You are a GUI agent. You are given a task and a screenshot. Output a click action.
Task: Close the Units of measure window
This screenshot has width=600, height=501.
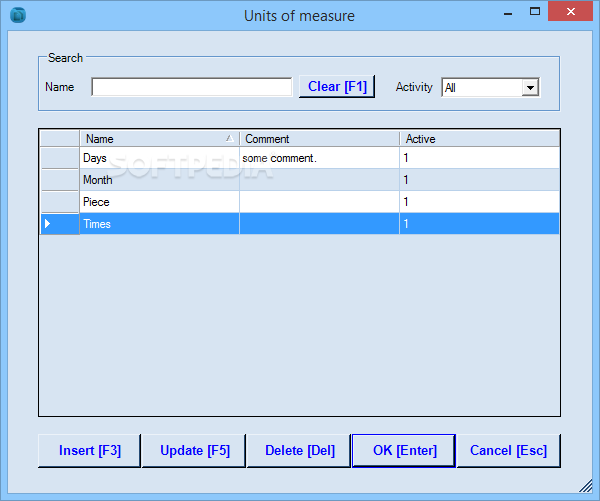pos(571,11)
